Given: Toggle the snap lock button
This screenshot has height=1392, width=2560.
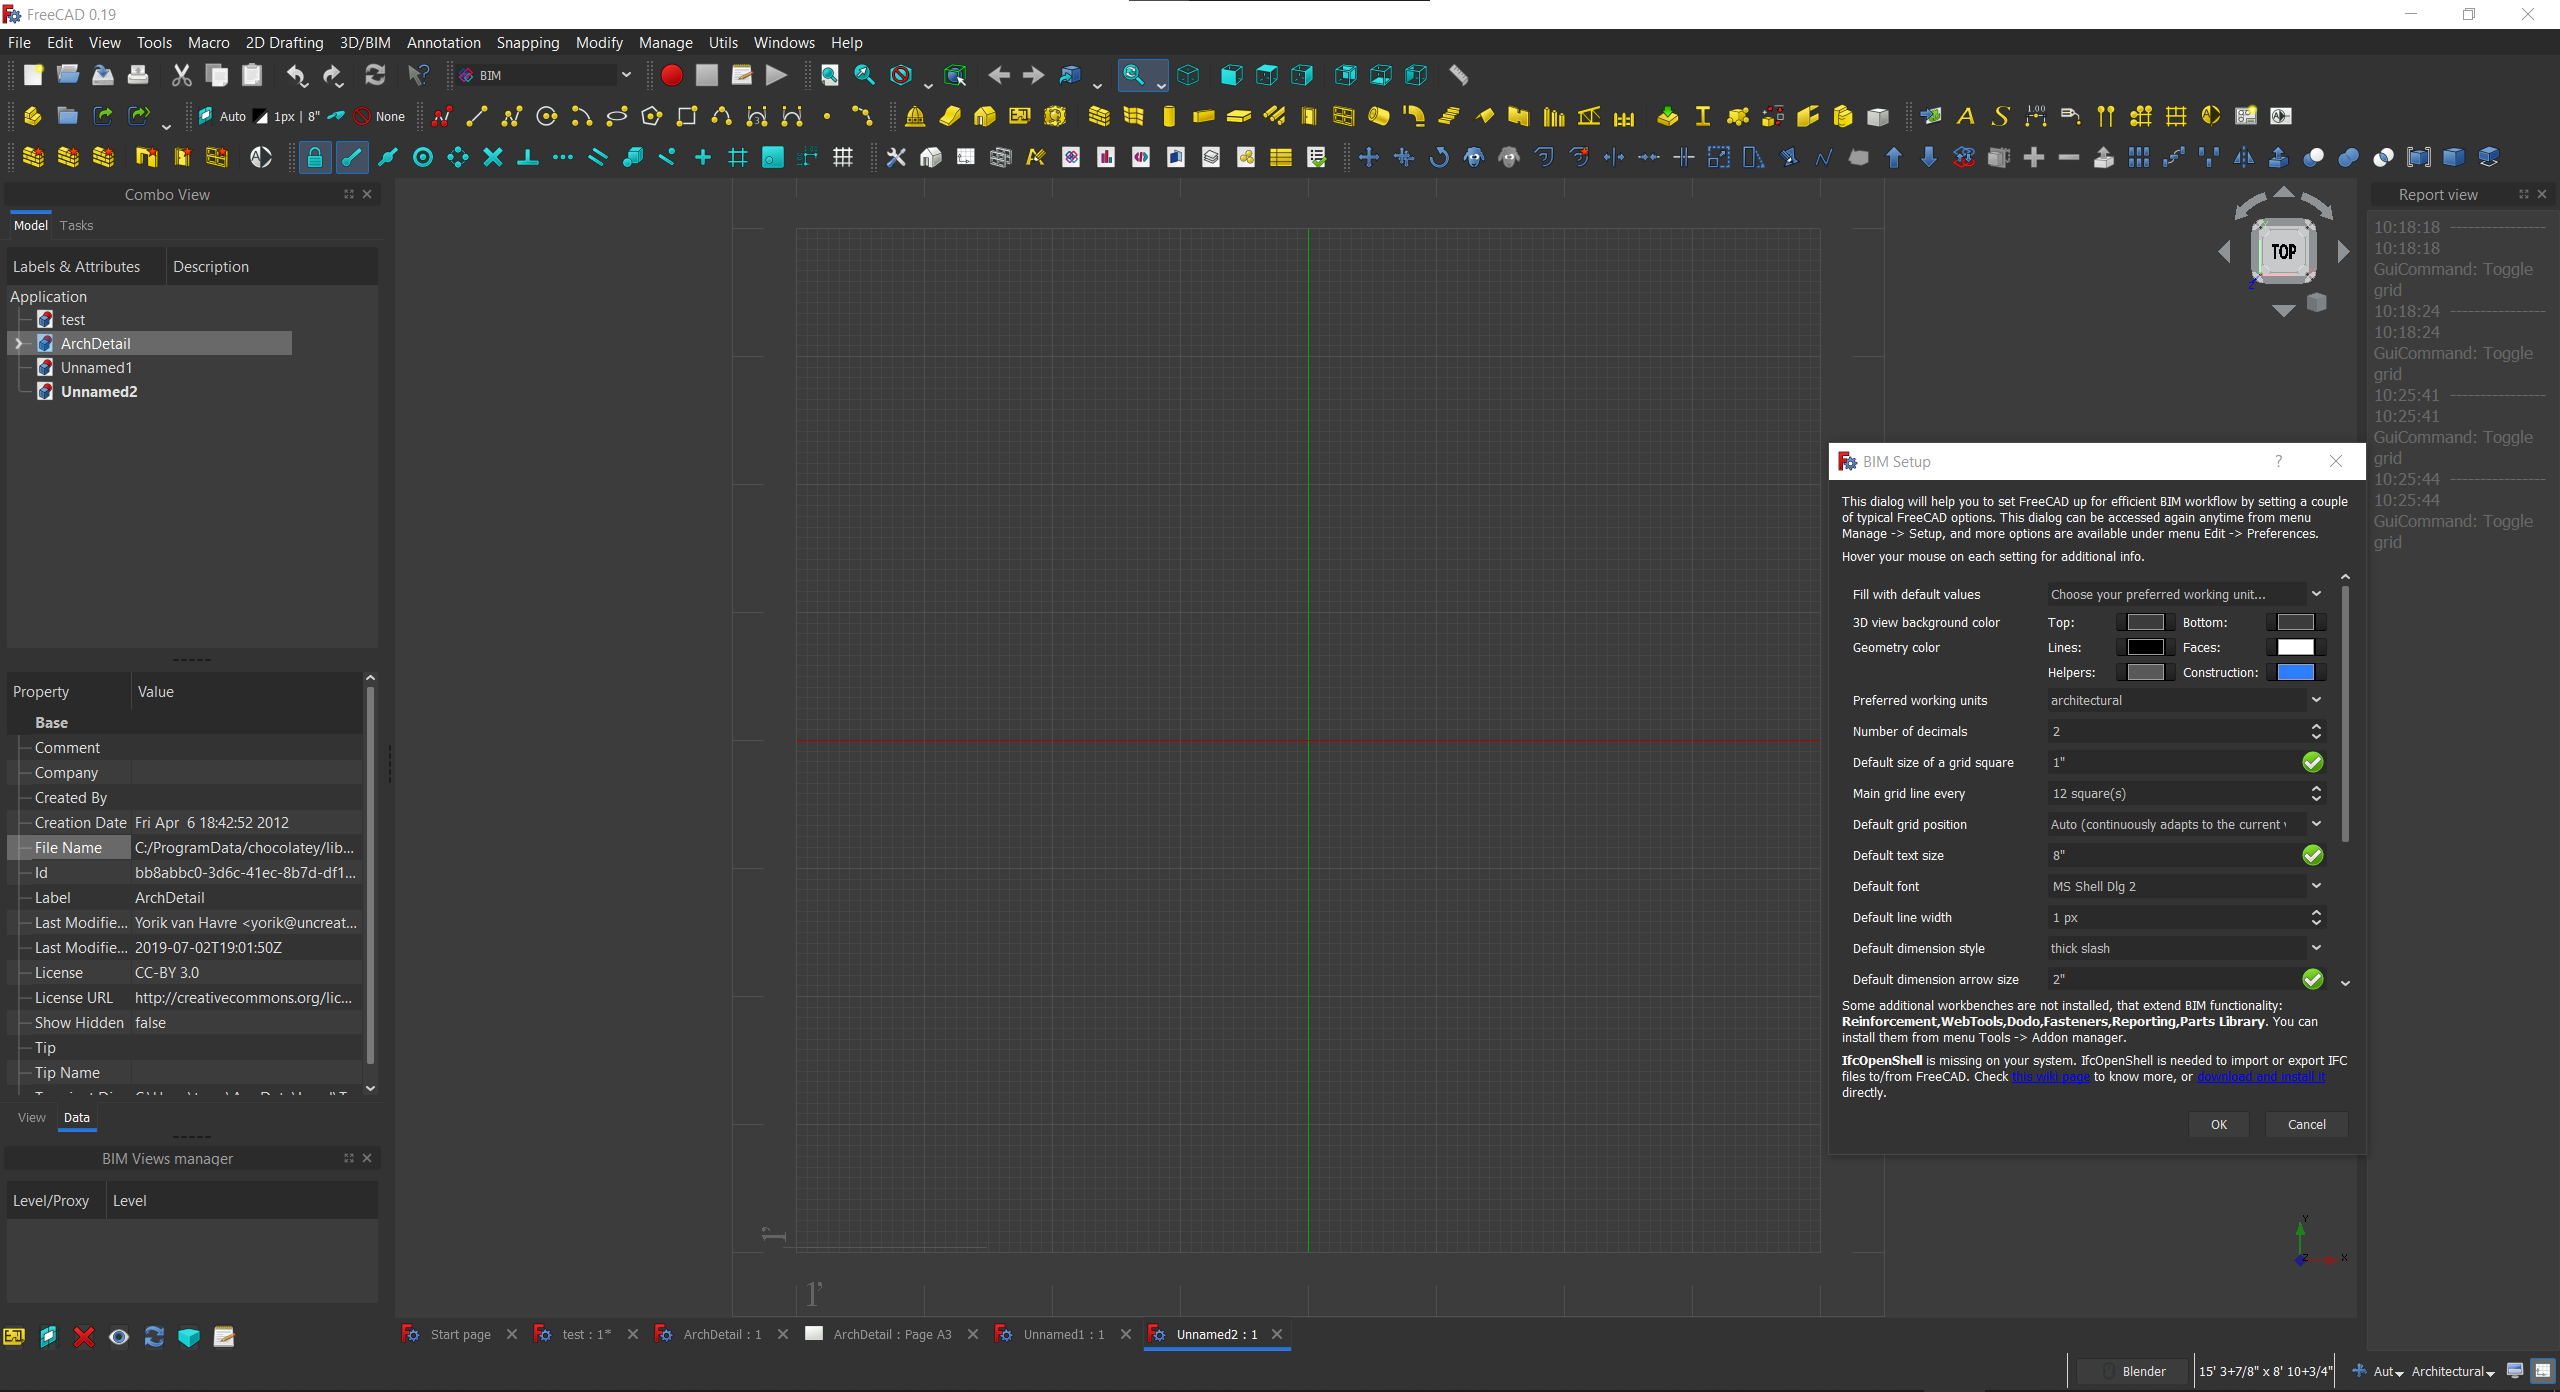Looking at the screenshot, I should [x=314, y=157].
